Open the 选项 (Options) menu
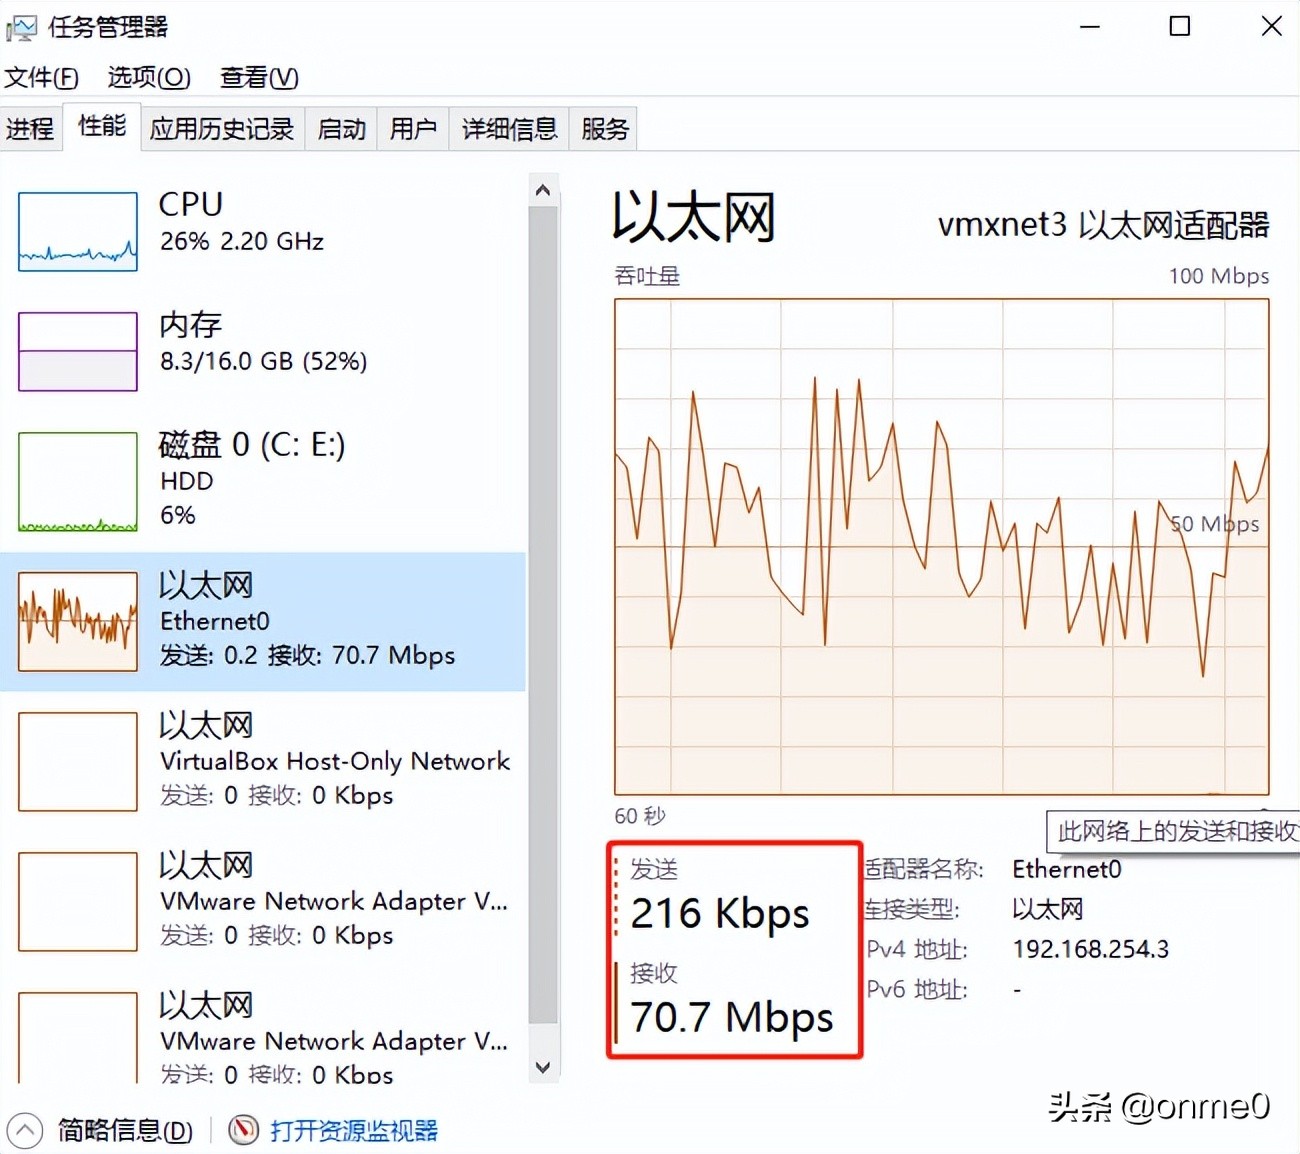 coord(147,77)
